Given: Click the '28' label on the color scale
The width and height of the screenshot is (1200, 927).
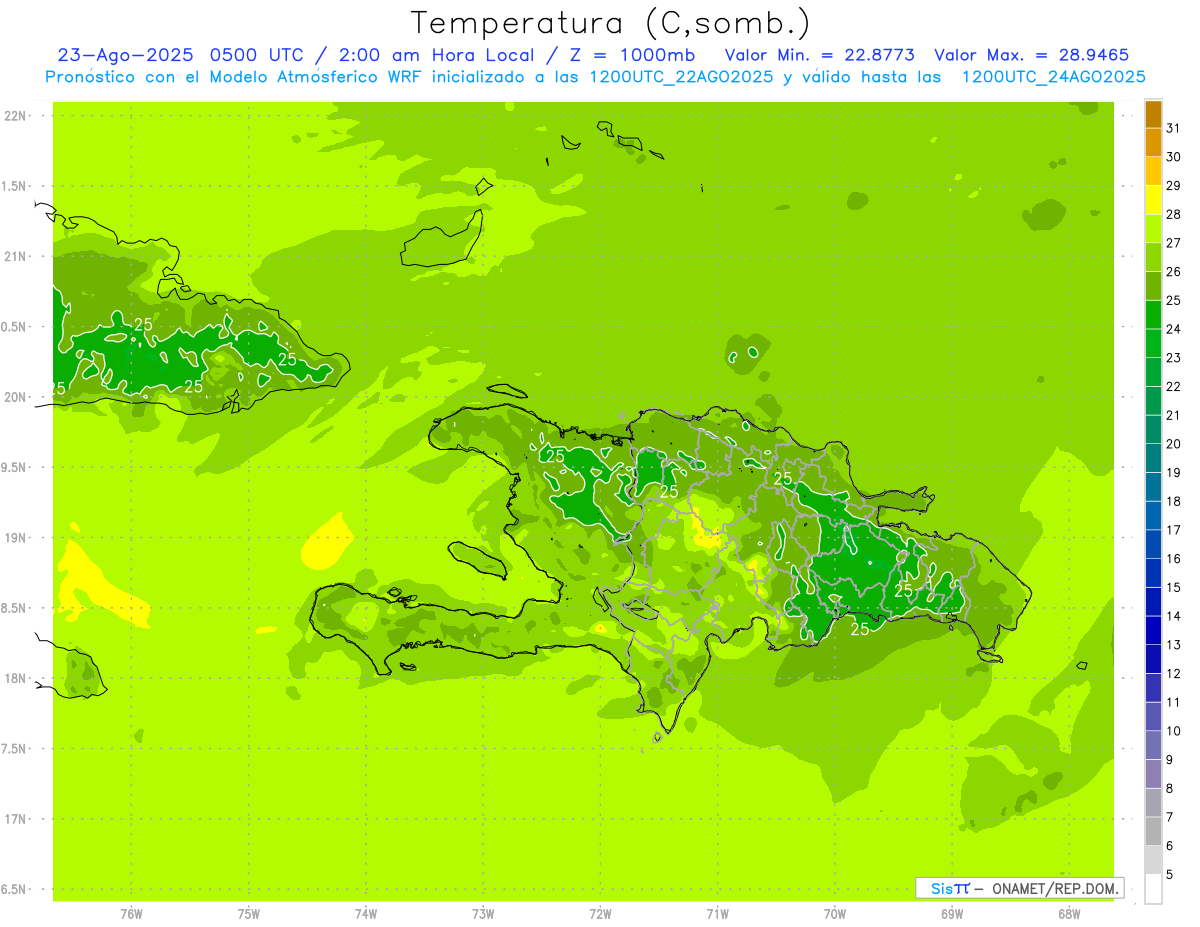Looking at the screenshot, I should [x=1173, y=214].
